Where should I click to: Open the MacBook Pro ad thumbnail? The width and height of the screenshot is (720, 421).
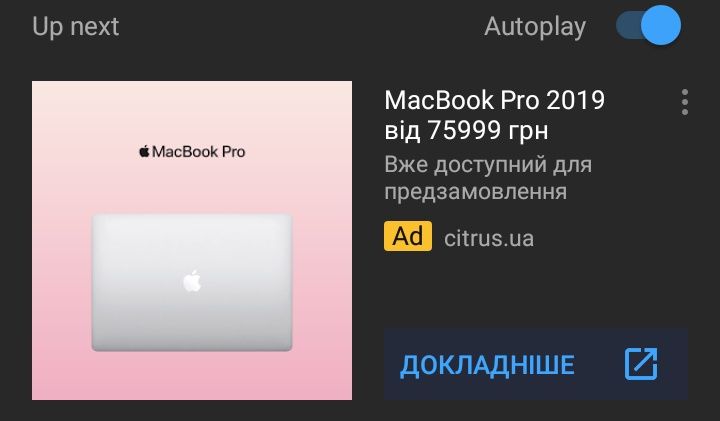point(192,241)
